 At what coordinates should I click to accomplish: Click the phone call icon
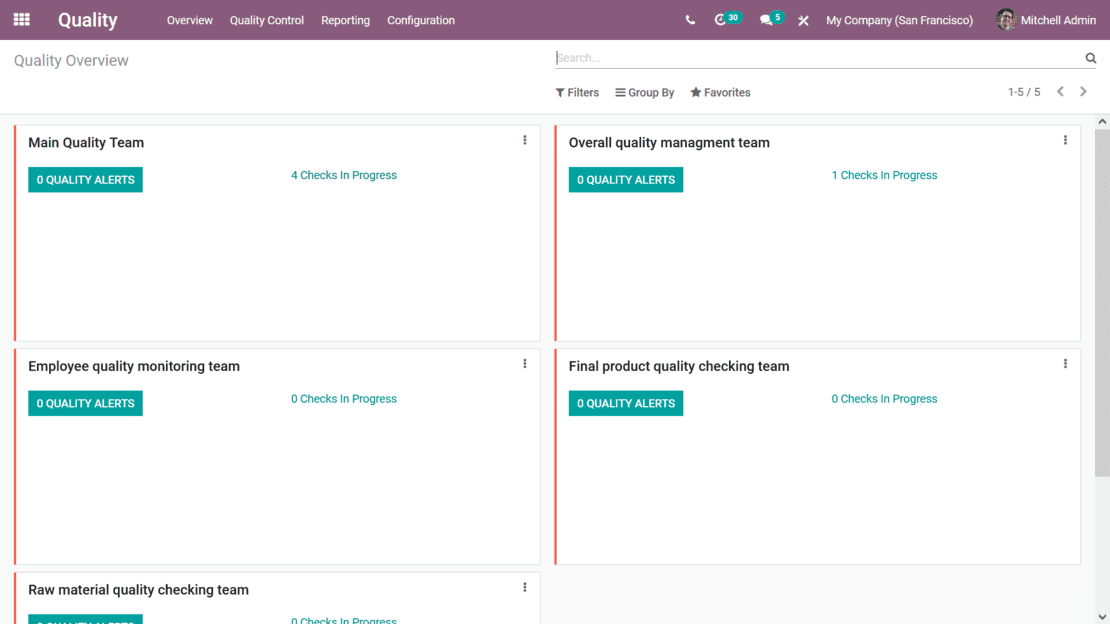click(690, 20)
